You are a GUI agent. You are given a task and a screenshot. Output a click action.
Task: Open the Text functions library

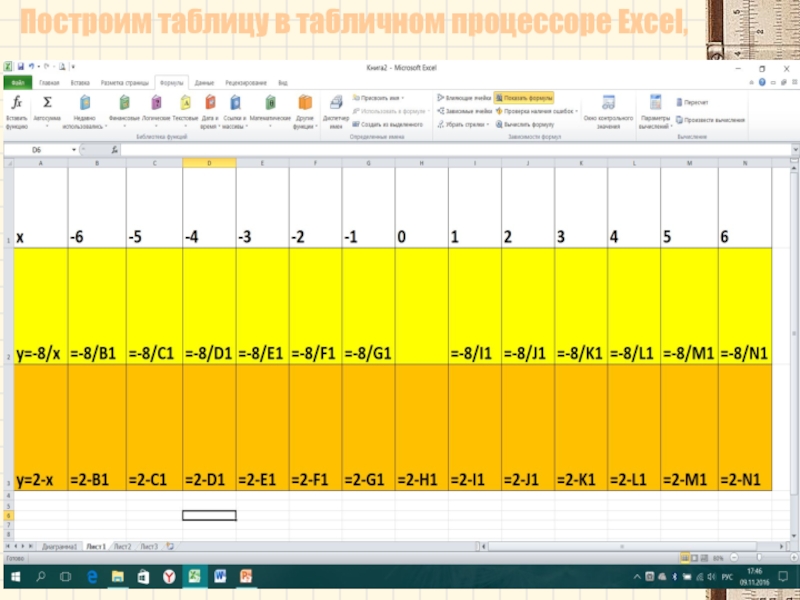pyautogui.click(x=185, y=108)
